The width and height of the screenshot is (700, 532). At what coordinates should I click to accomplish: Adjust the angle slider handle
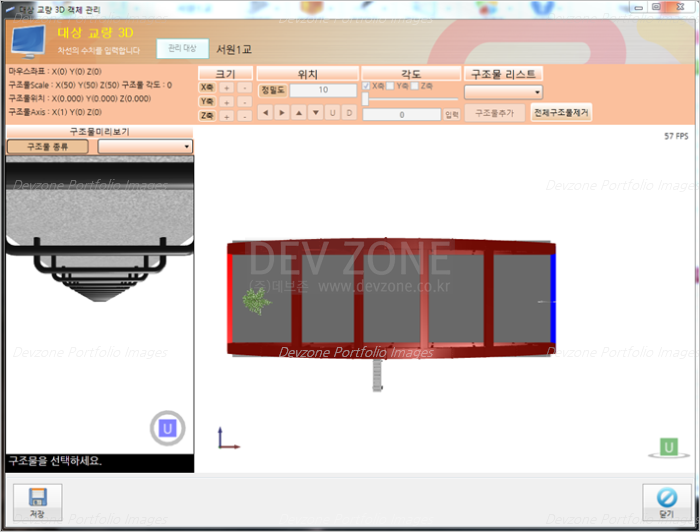click(365, 99)
